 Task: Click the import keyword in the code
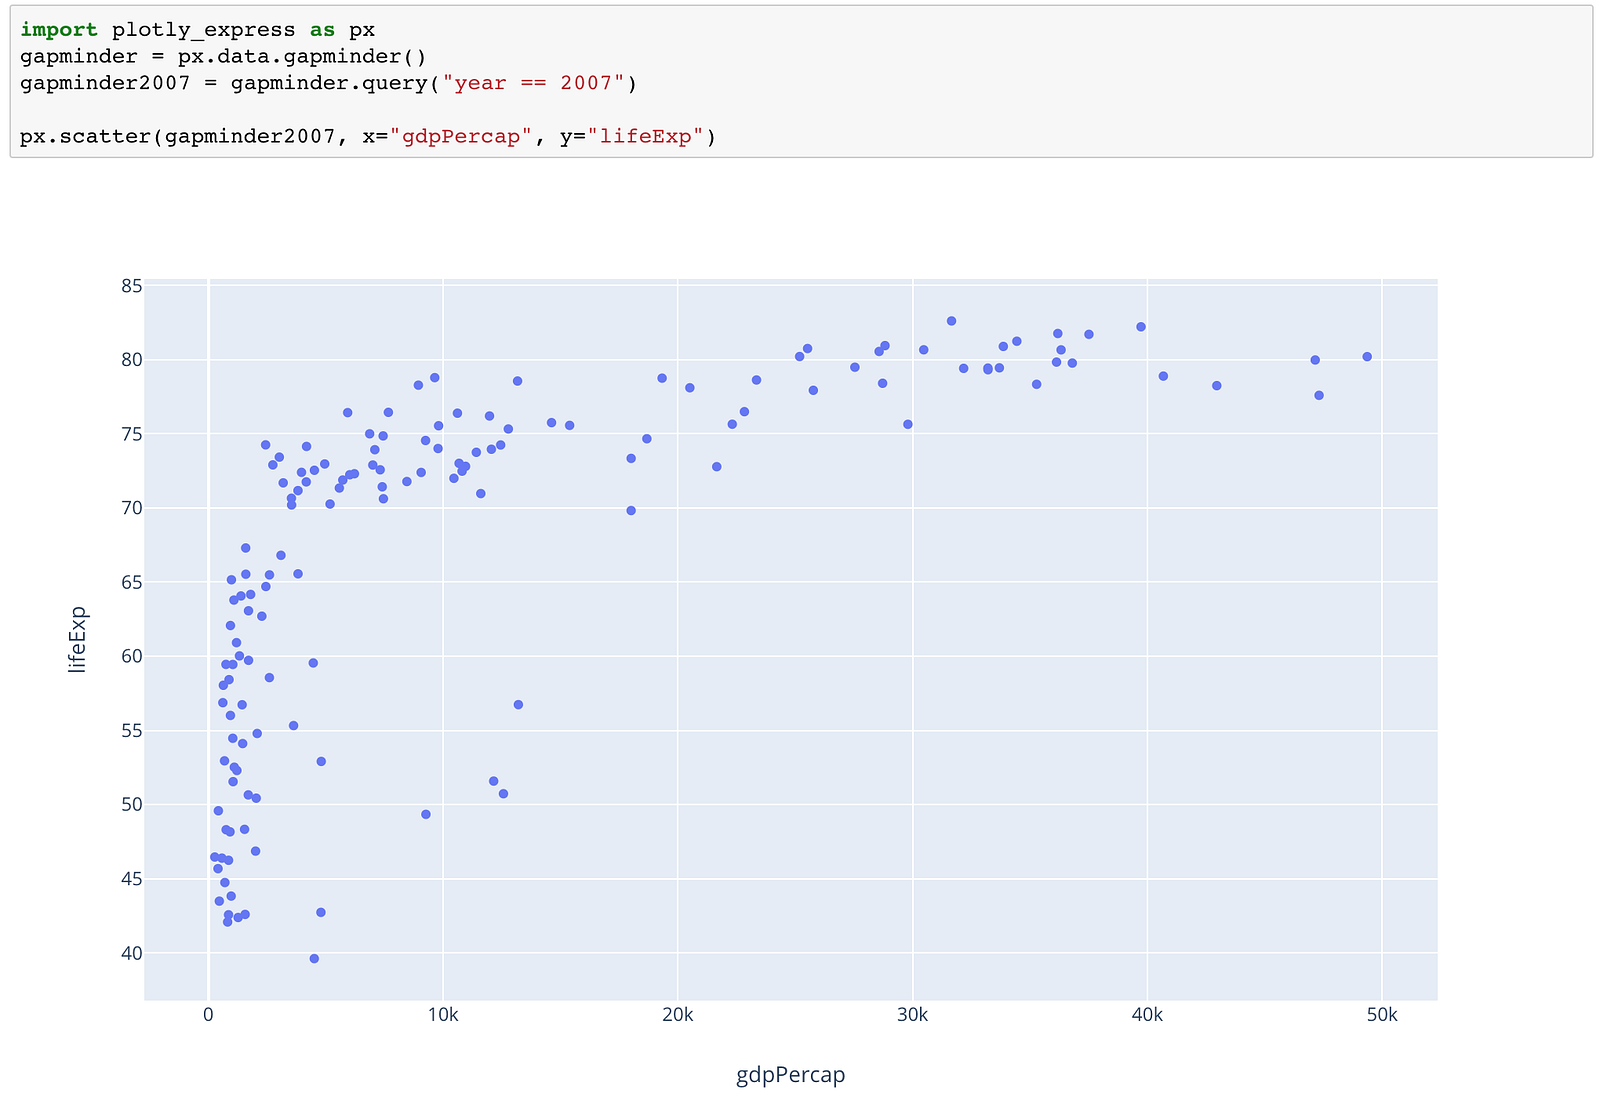59,30
